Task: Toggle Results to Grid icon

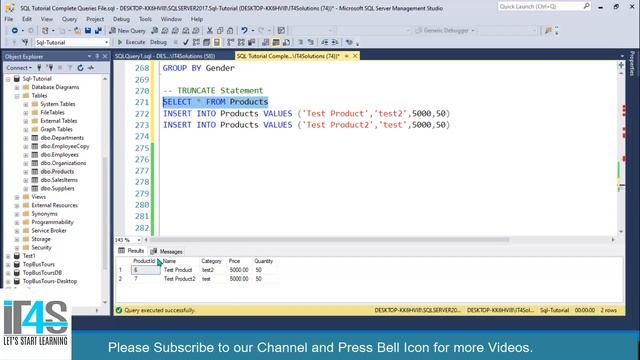Action: pyautogui.click(x=276, y=42)
